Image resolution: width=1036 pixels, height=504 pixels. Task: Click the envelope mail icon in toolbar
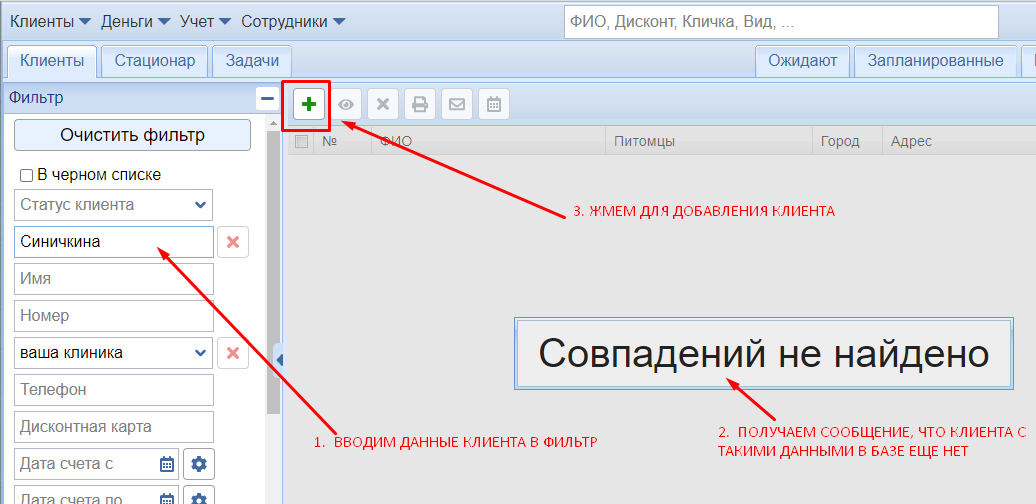point(457,104)
